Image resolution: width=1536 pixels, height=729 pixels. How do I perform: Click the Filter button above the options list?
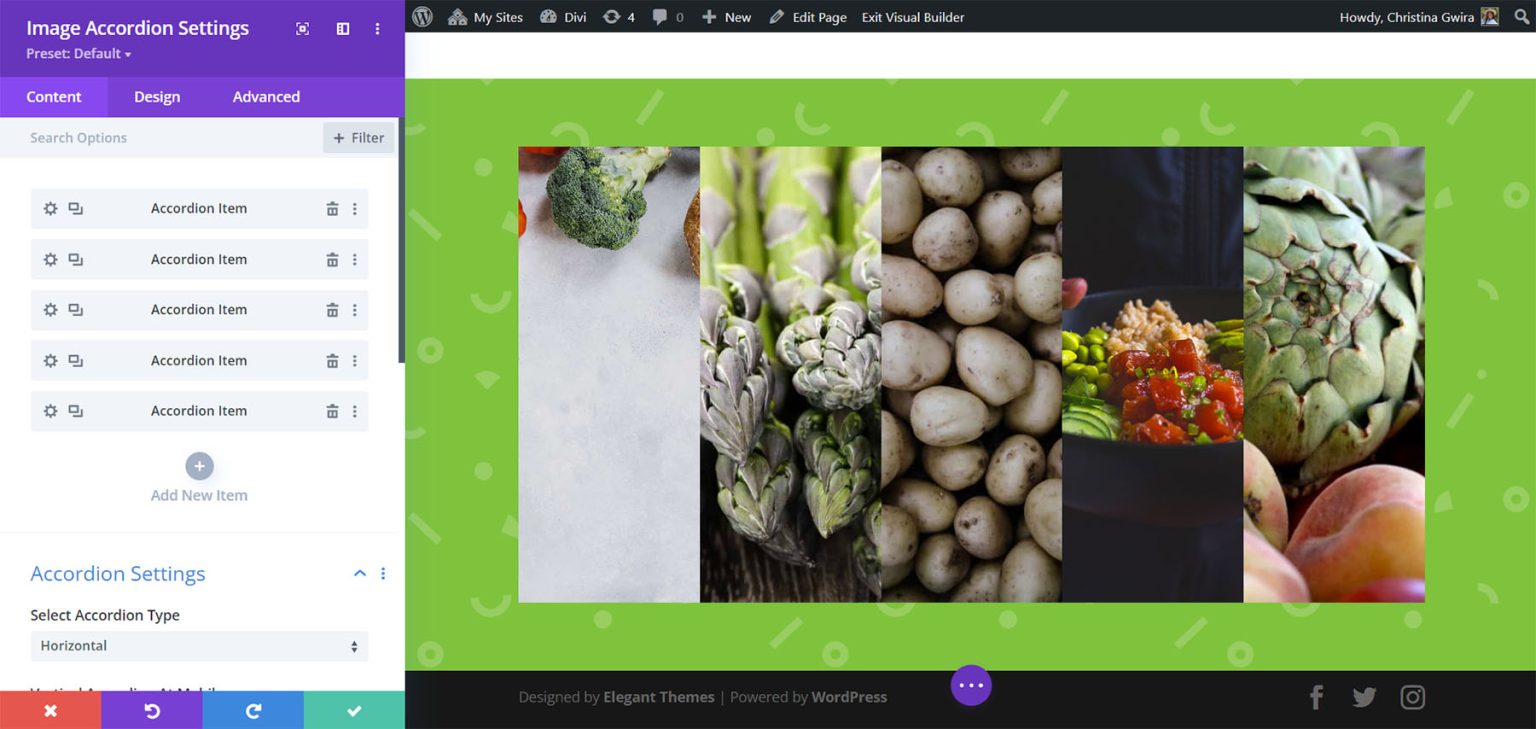pos(358,137)
